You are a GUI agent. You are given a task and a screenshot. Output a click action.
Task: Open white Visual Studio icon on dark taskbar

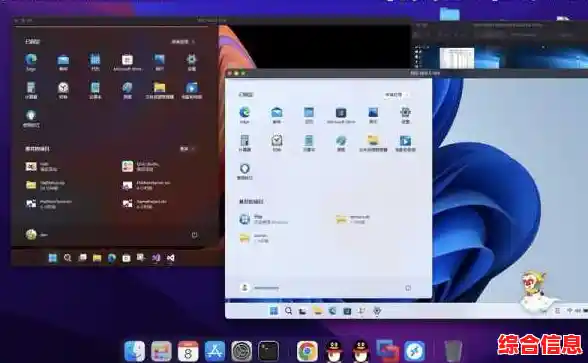click(x=171, y=258)
